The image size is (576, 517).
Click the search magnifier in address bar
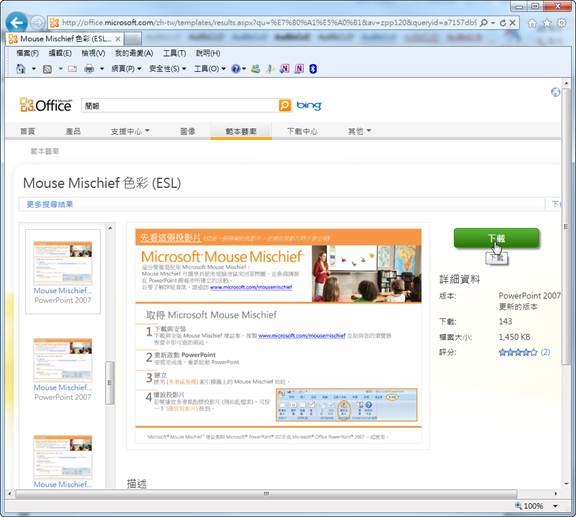(484, 23)
